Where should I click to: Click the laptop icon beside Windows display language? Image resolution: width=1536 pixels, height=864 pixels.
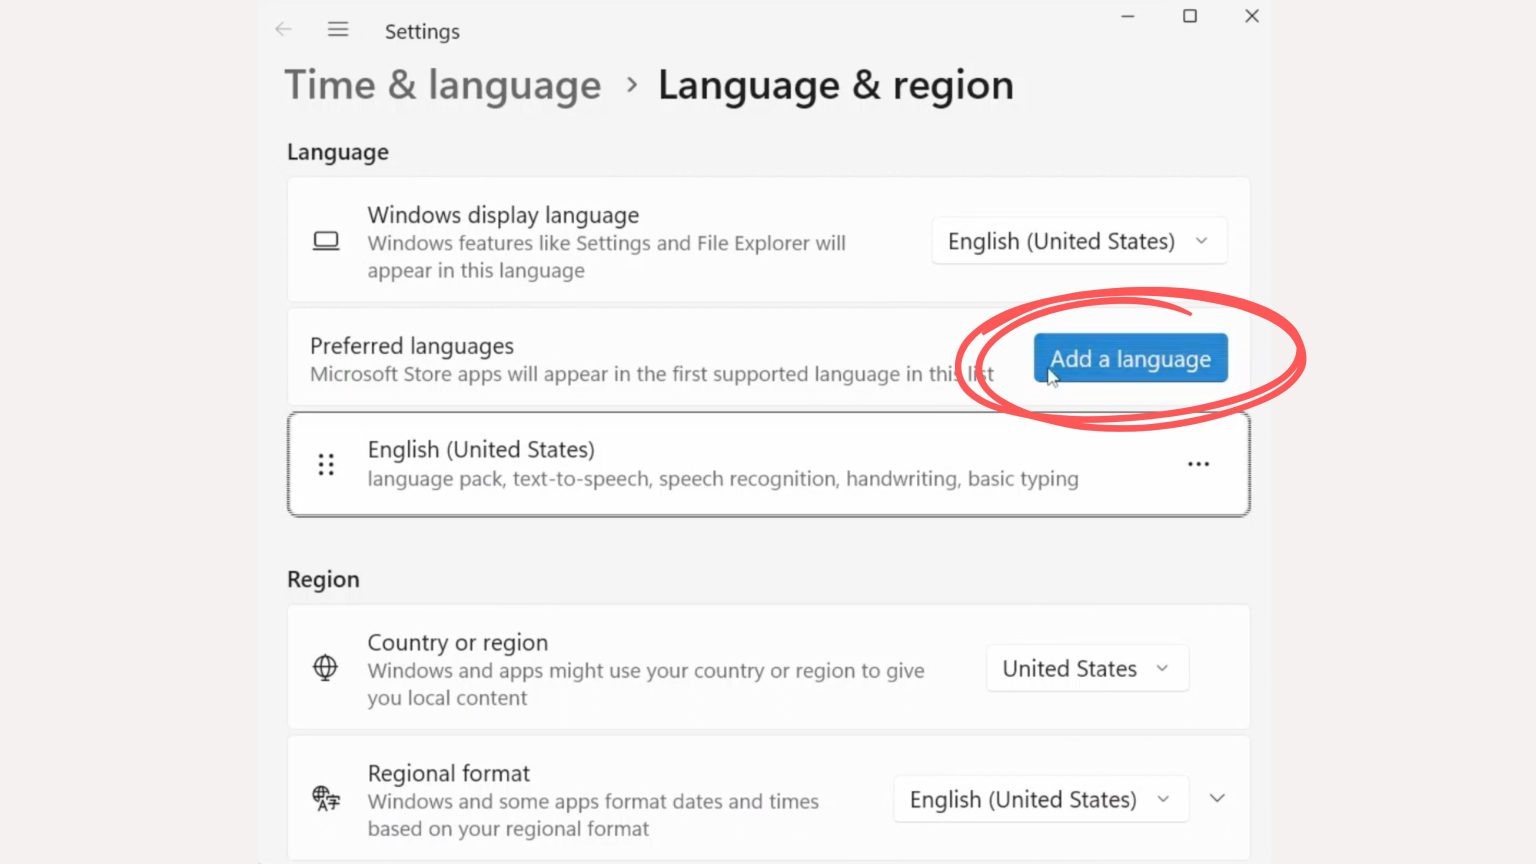click(326, 241)
